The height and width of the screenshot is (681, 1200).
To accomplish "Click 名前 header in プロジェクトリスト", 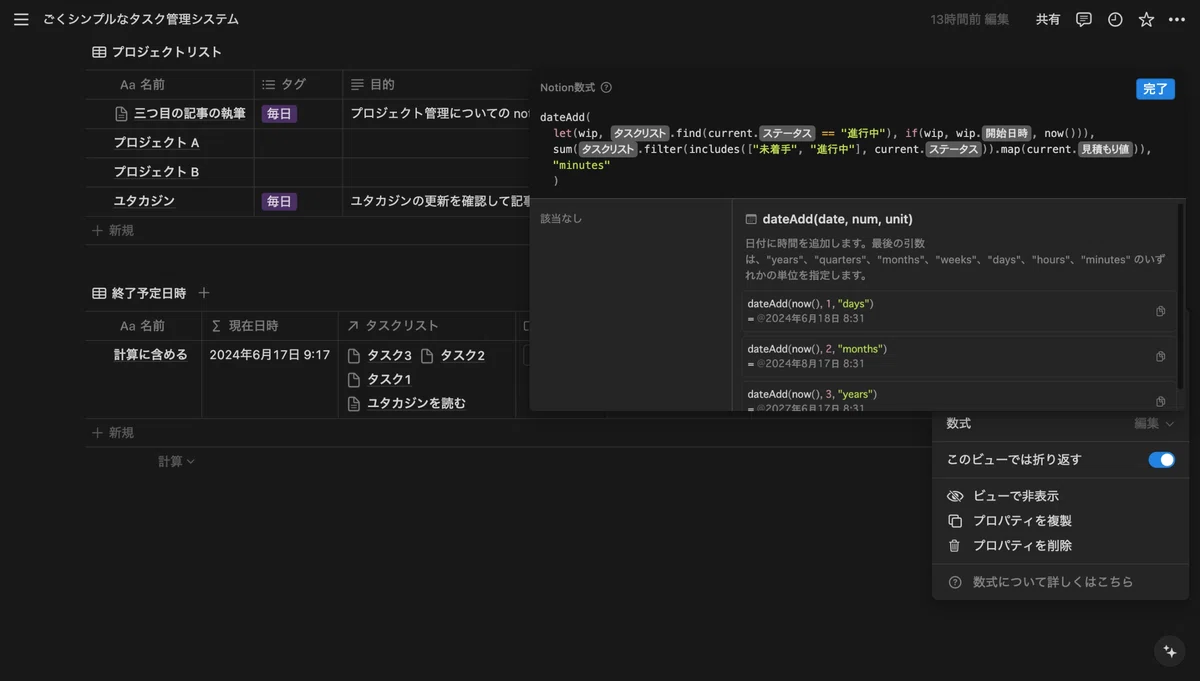I will pyautogui.click(x=170, y=85).
